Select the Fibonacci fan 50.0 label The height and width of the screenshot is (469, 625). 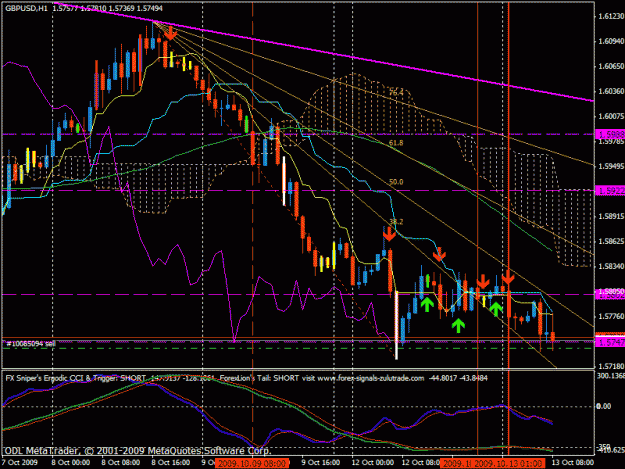click(396, 182)
